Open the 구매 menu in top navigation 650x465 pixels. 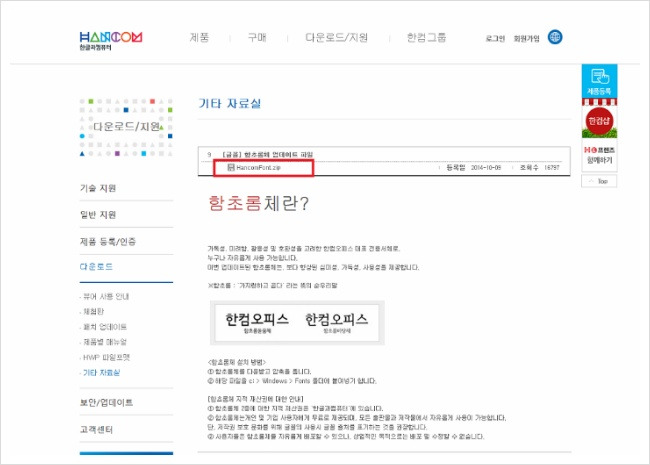coord(257,38)
